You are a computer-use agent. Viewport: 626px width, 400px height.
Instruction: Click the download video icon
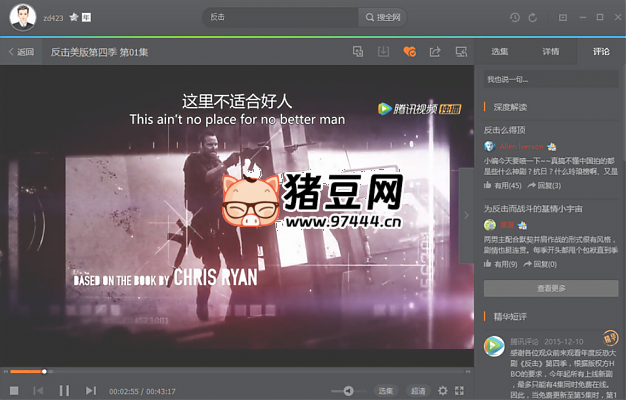[x=383, y=51]
